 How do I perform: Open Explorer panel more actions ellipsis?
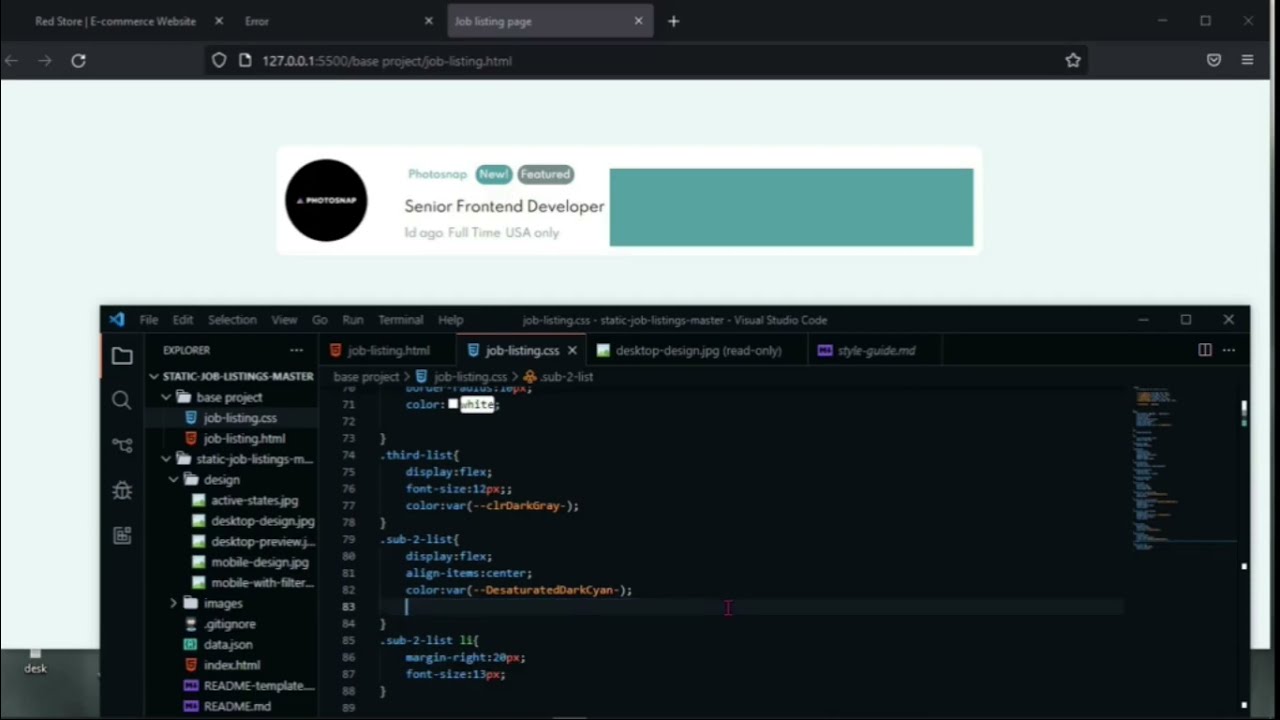pos(296,350)
